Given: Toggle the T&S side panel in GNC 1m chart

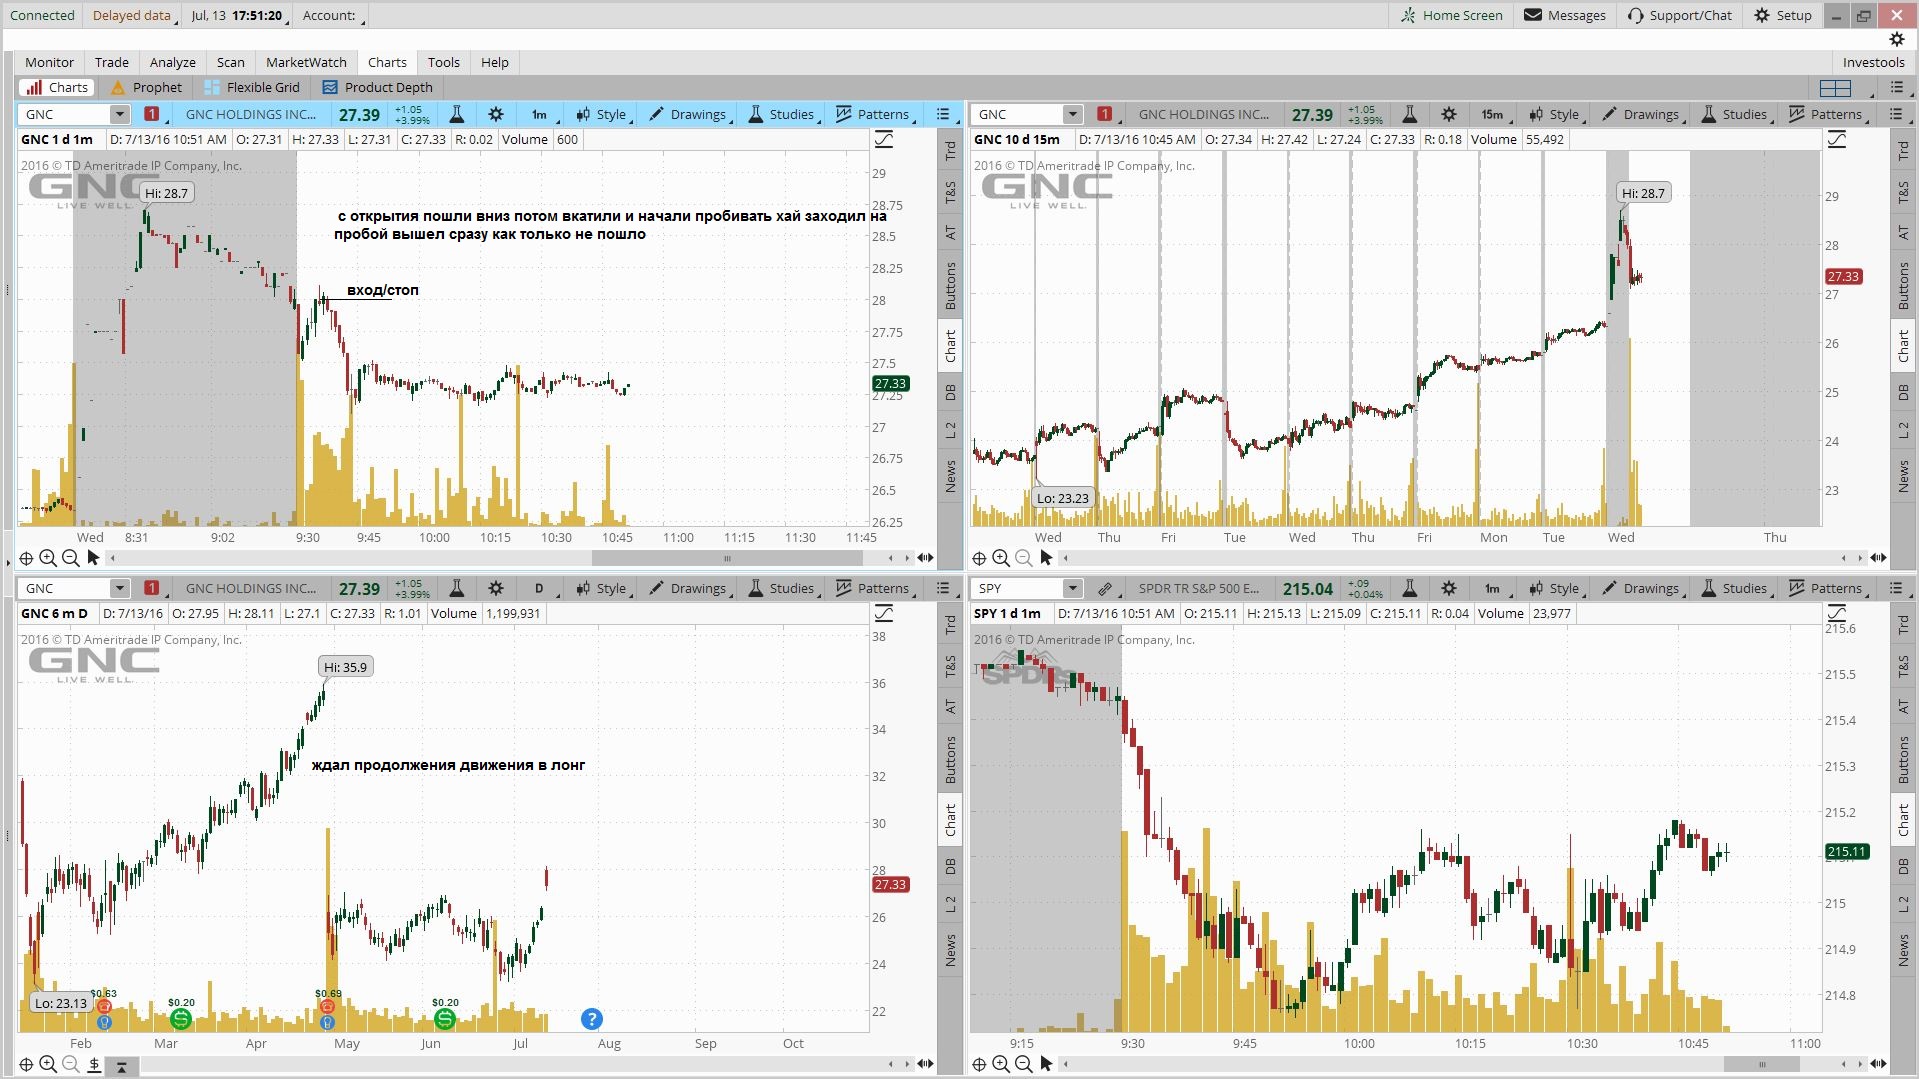Looking at the screenshot, I should coord(950,192).
